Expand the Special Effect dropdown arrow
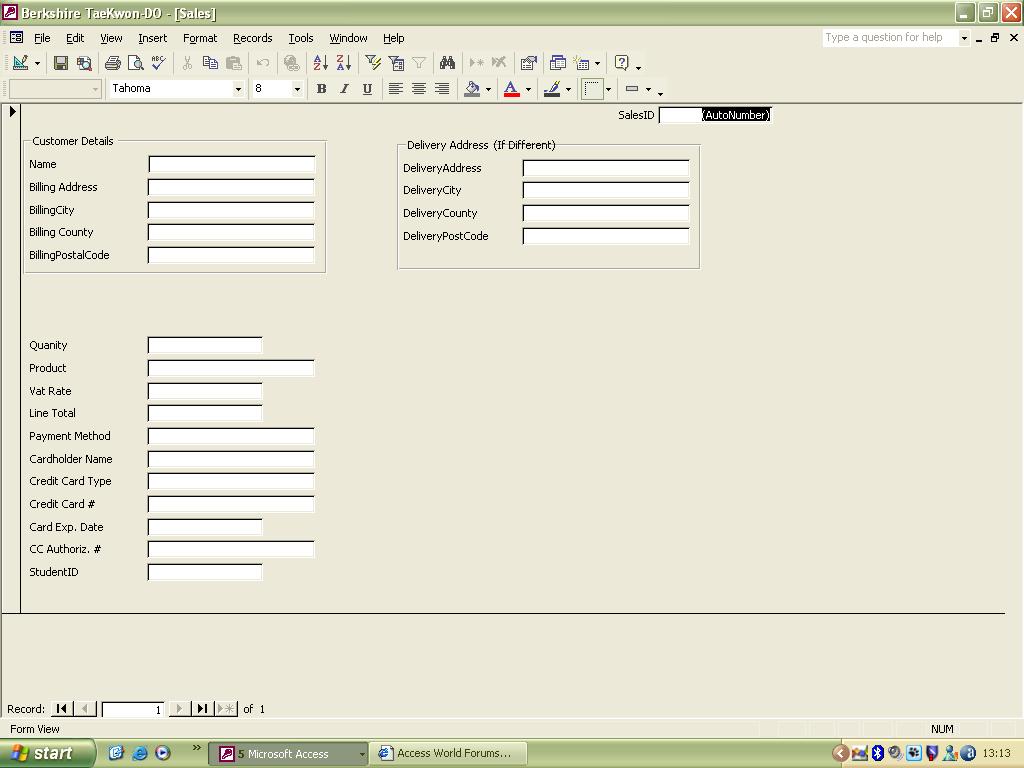The width and height of the screenshot is (1024, 768). tap(609, 89)
